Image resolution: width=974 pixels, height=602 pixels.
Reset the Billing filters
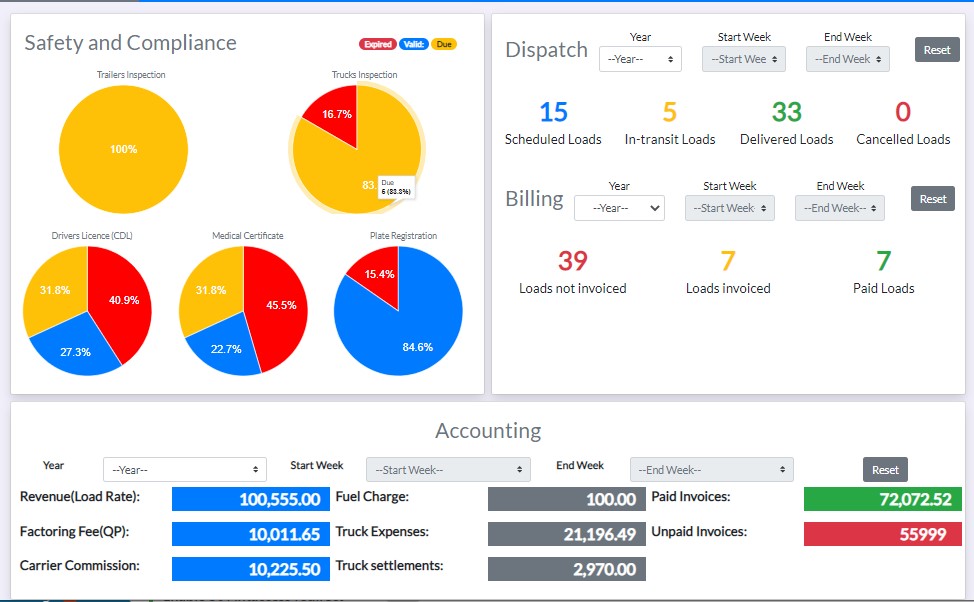pyautogui.click(x=932, y=198)
